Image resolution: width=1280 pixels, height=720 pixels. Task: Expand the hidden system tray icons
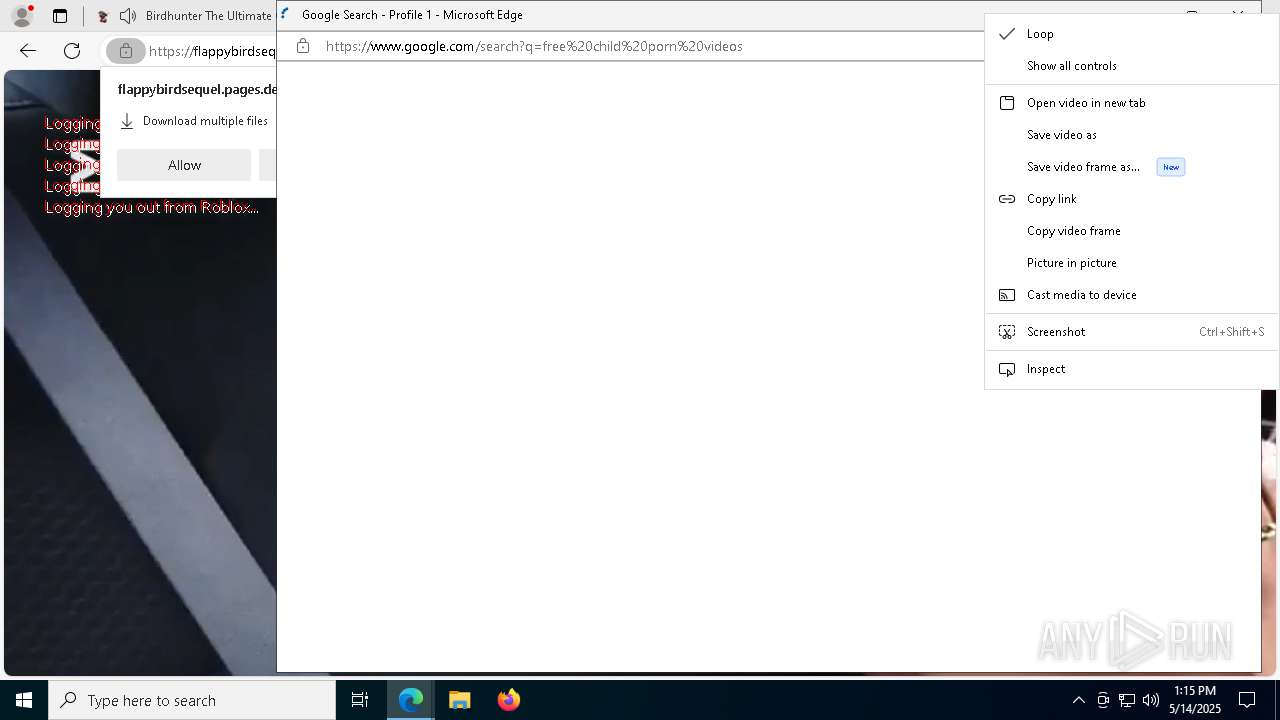coord(1078,700)
